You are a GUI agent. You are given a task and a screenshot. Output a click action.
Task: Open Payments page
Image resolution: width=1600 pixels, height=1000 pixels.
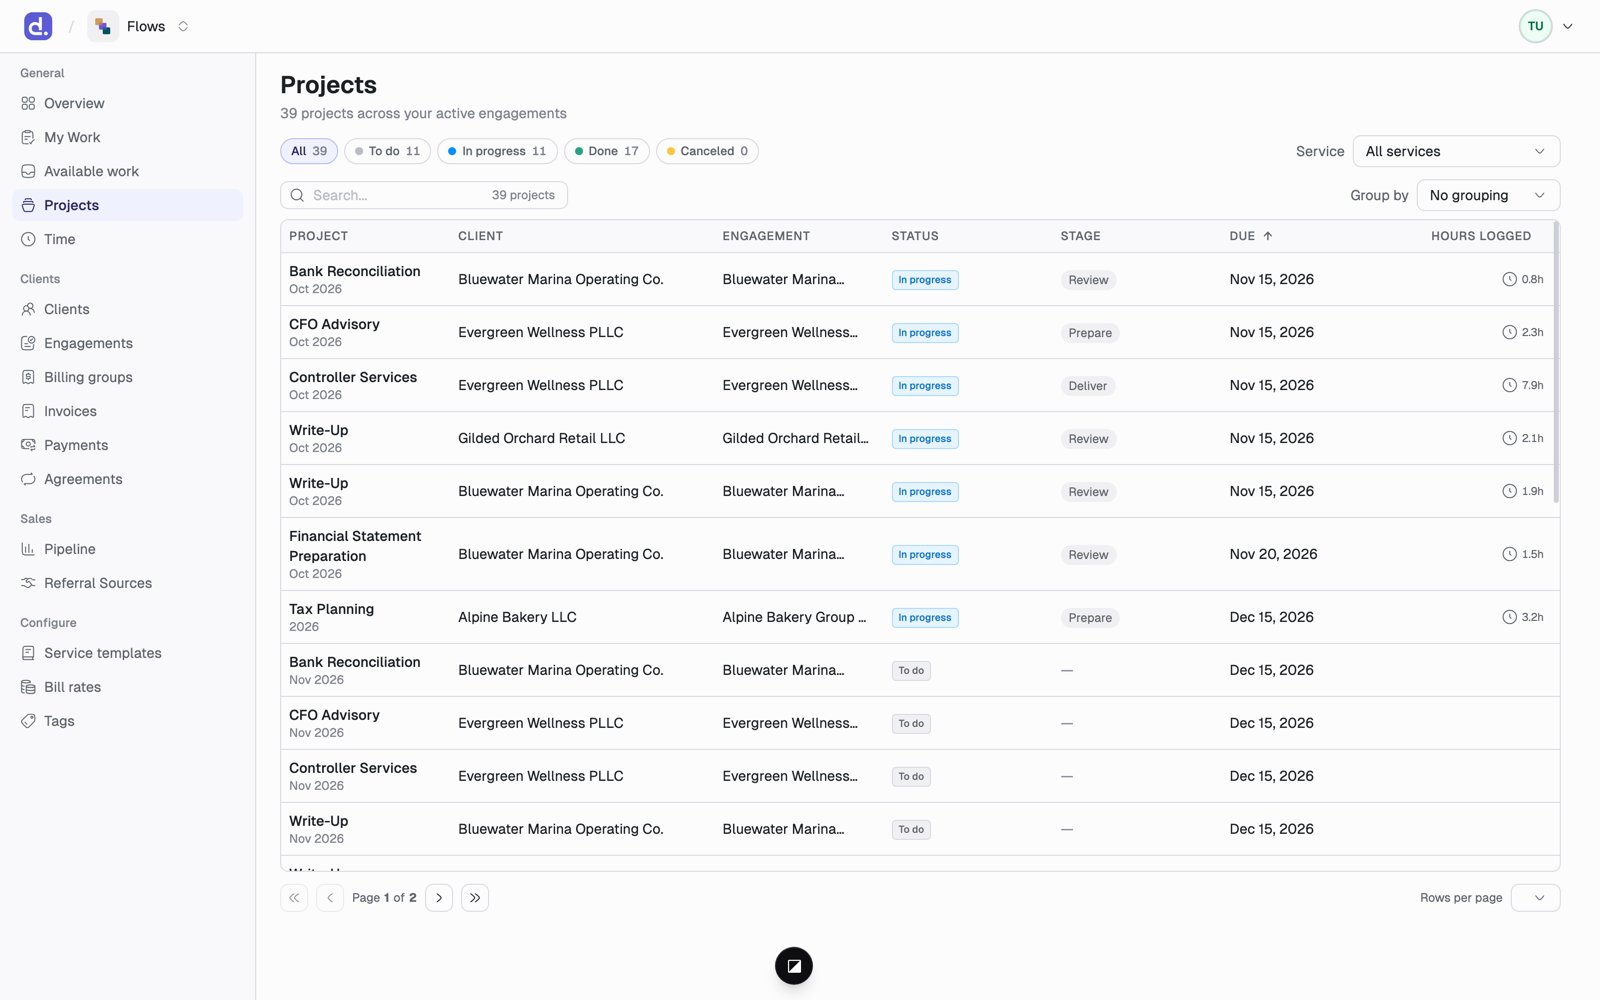(128, 445)
